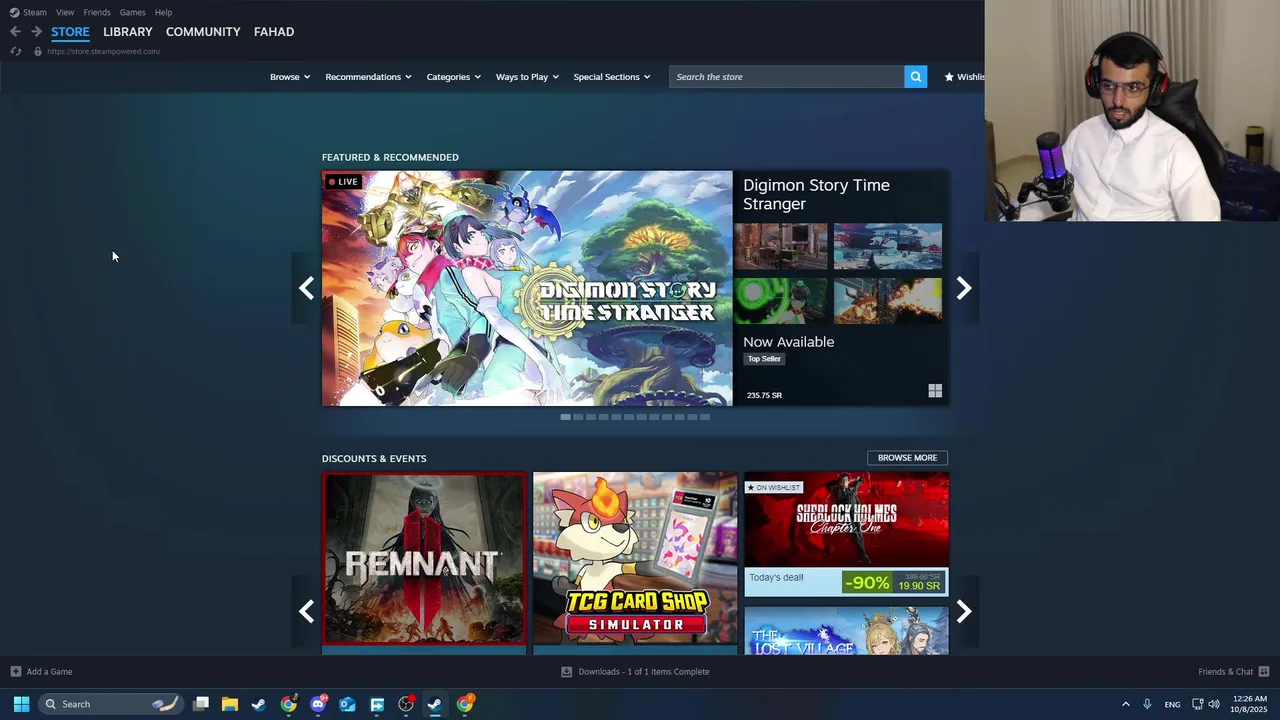Click the Steam logo in title bar
Viewport: 1280px width, 720px height.
click(14, 12)
